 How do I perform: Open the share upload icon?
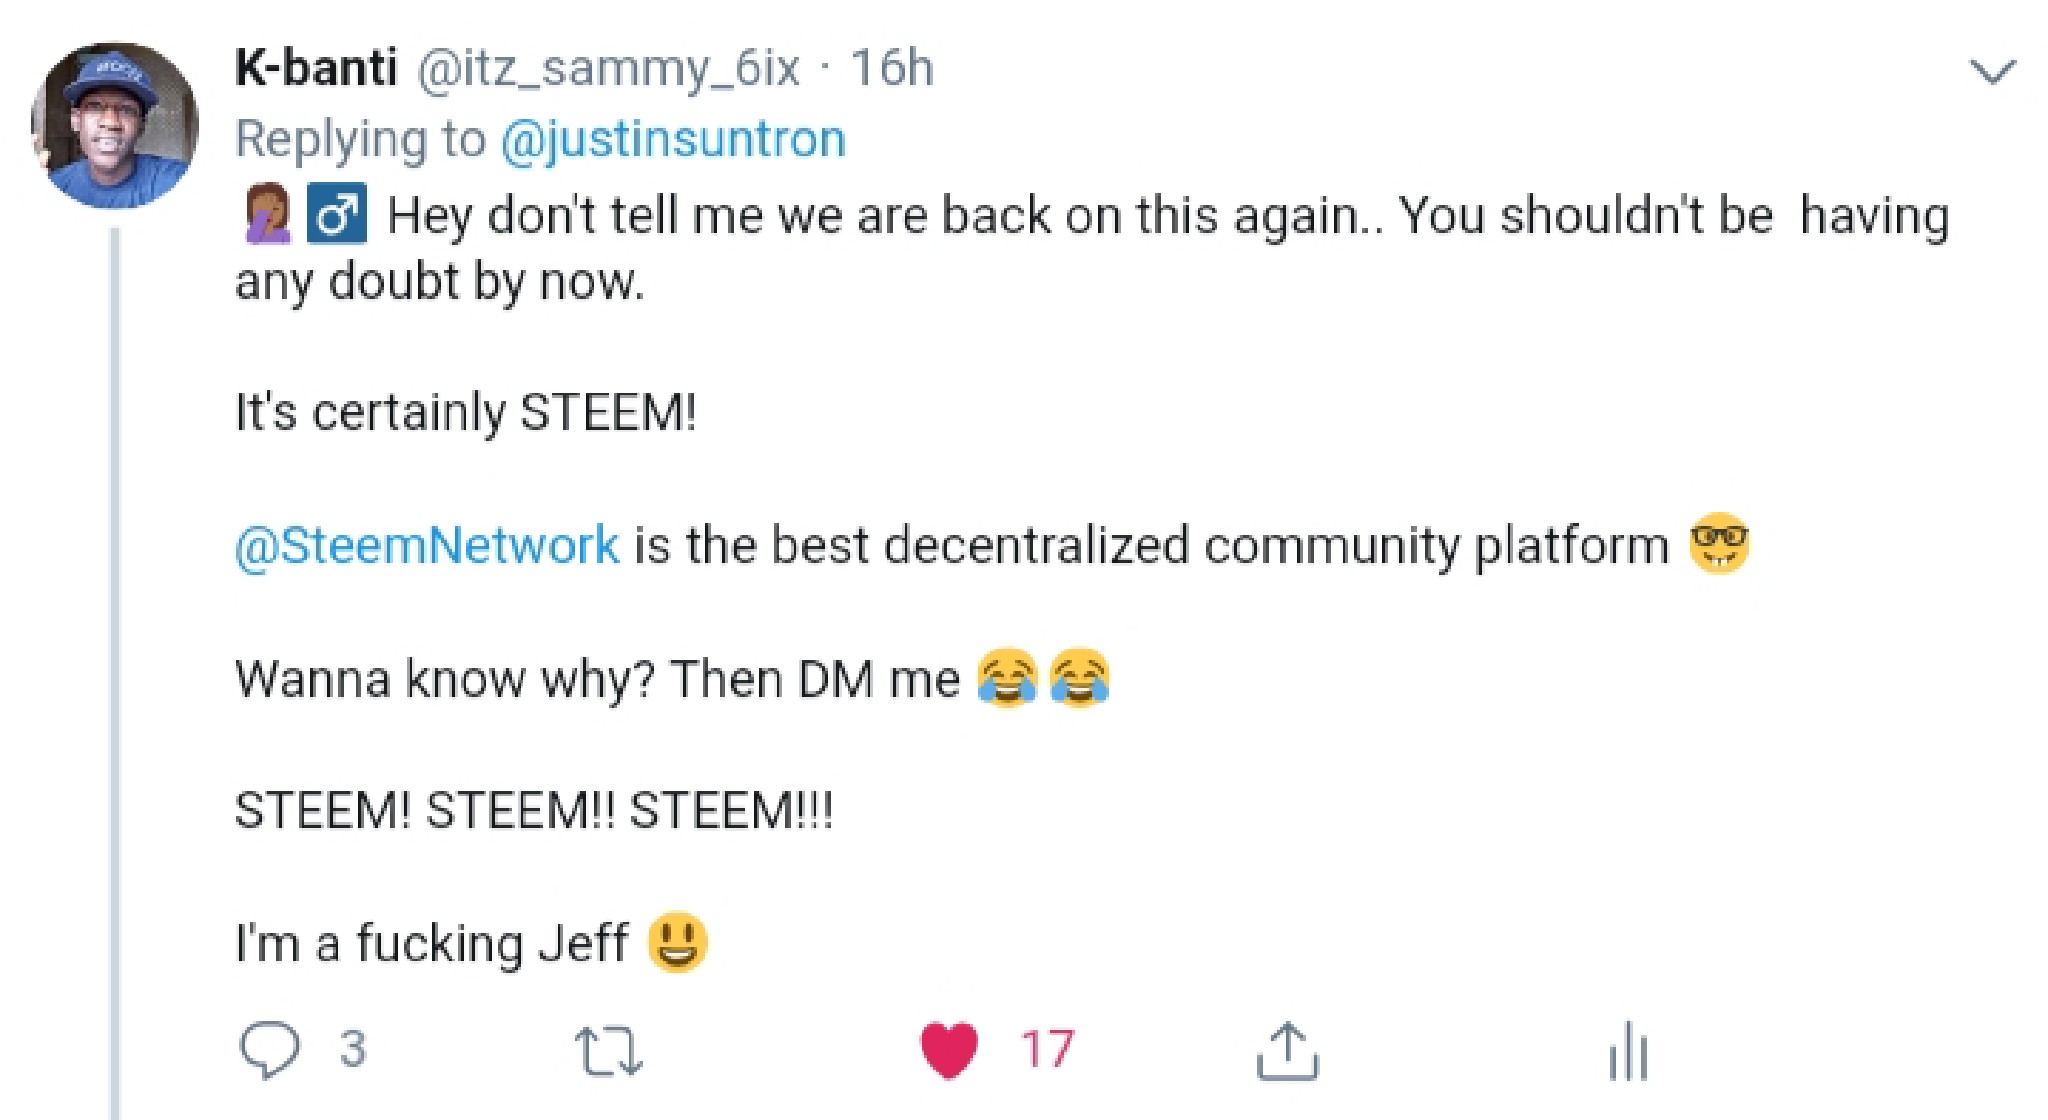[x=1287, y=1050]
